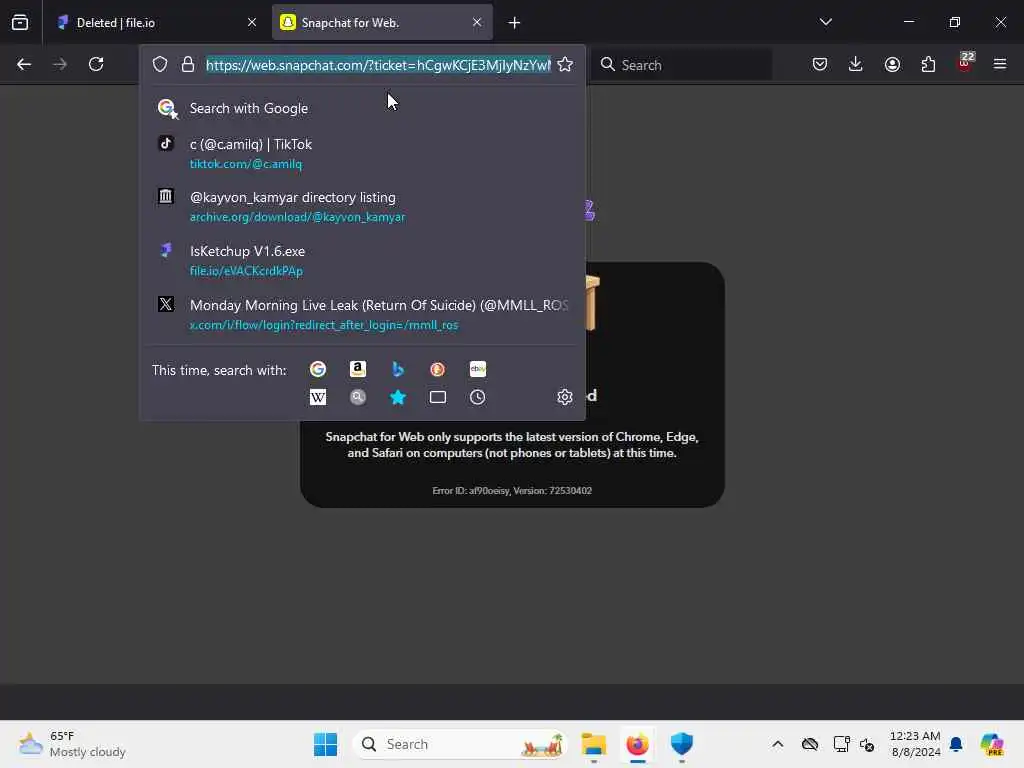Bookmark this page with the star icon
Image resolution: width=1024 pixels, height=768 pixels.
pos(565,64)
